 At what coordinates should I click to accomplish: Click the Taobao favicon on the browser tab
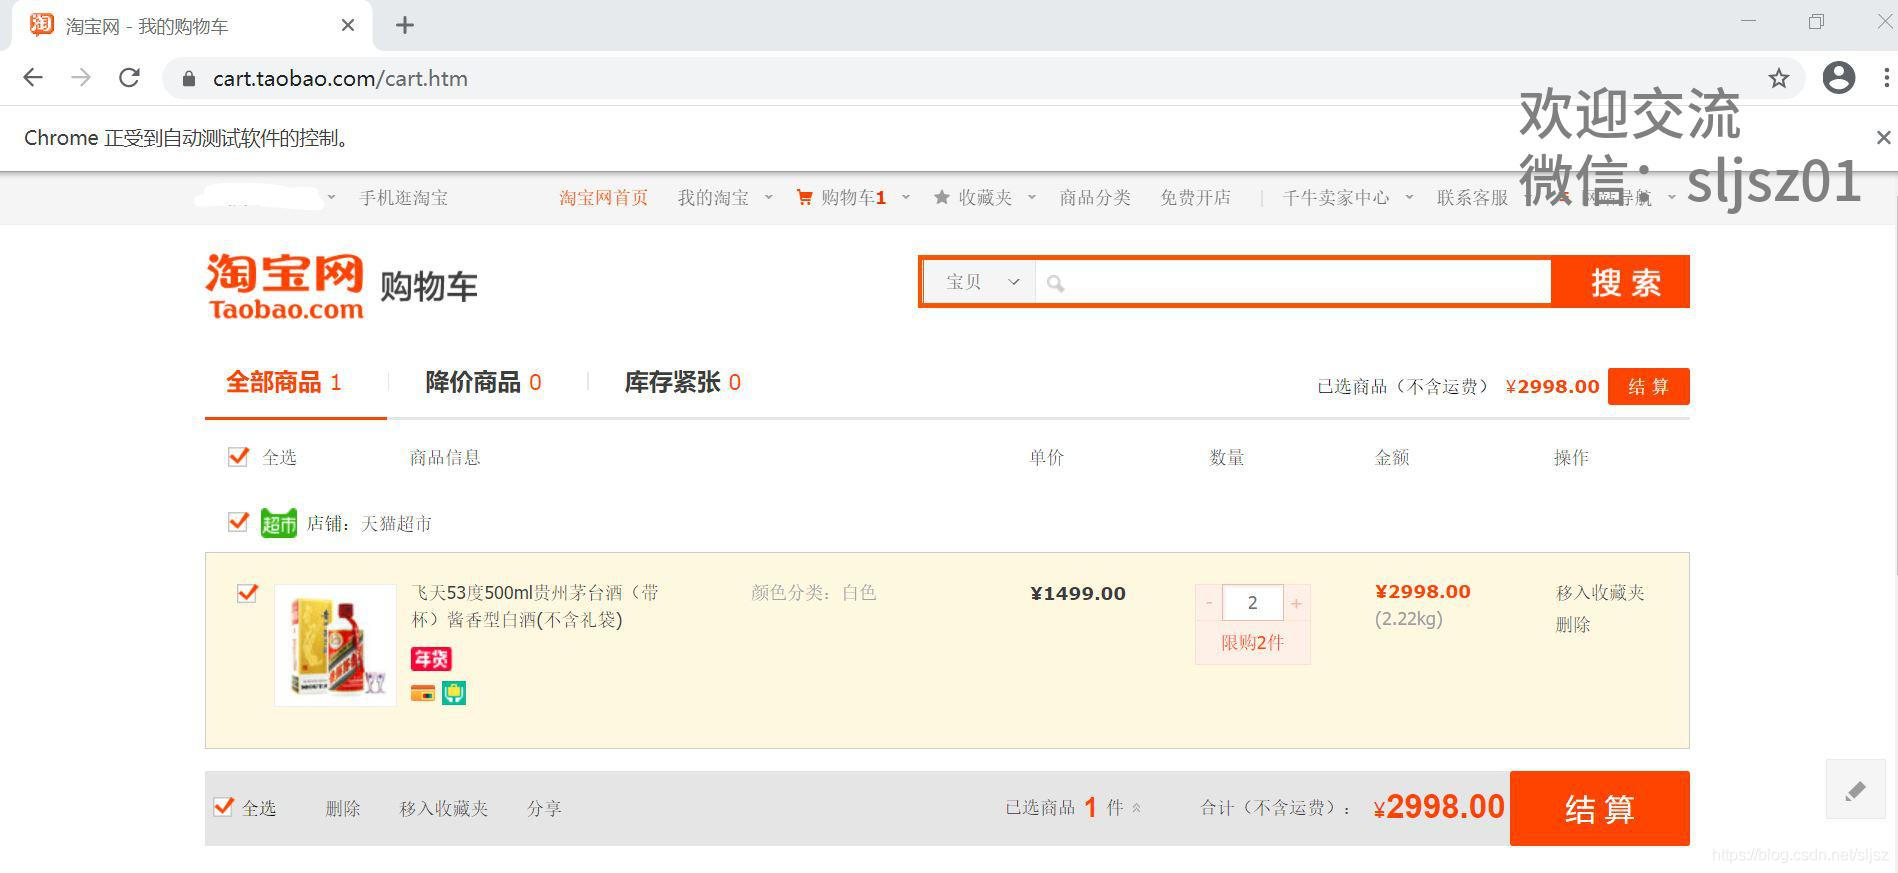(42, 25)
